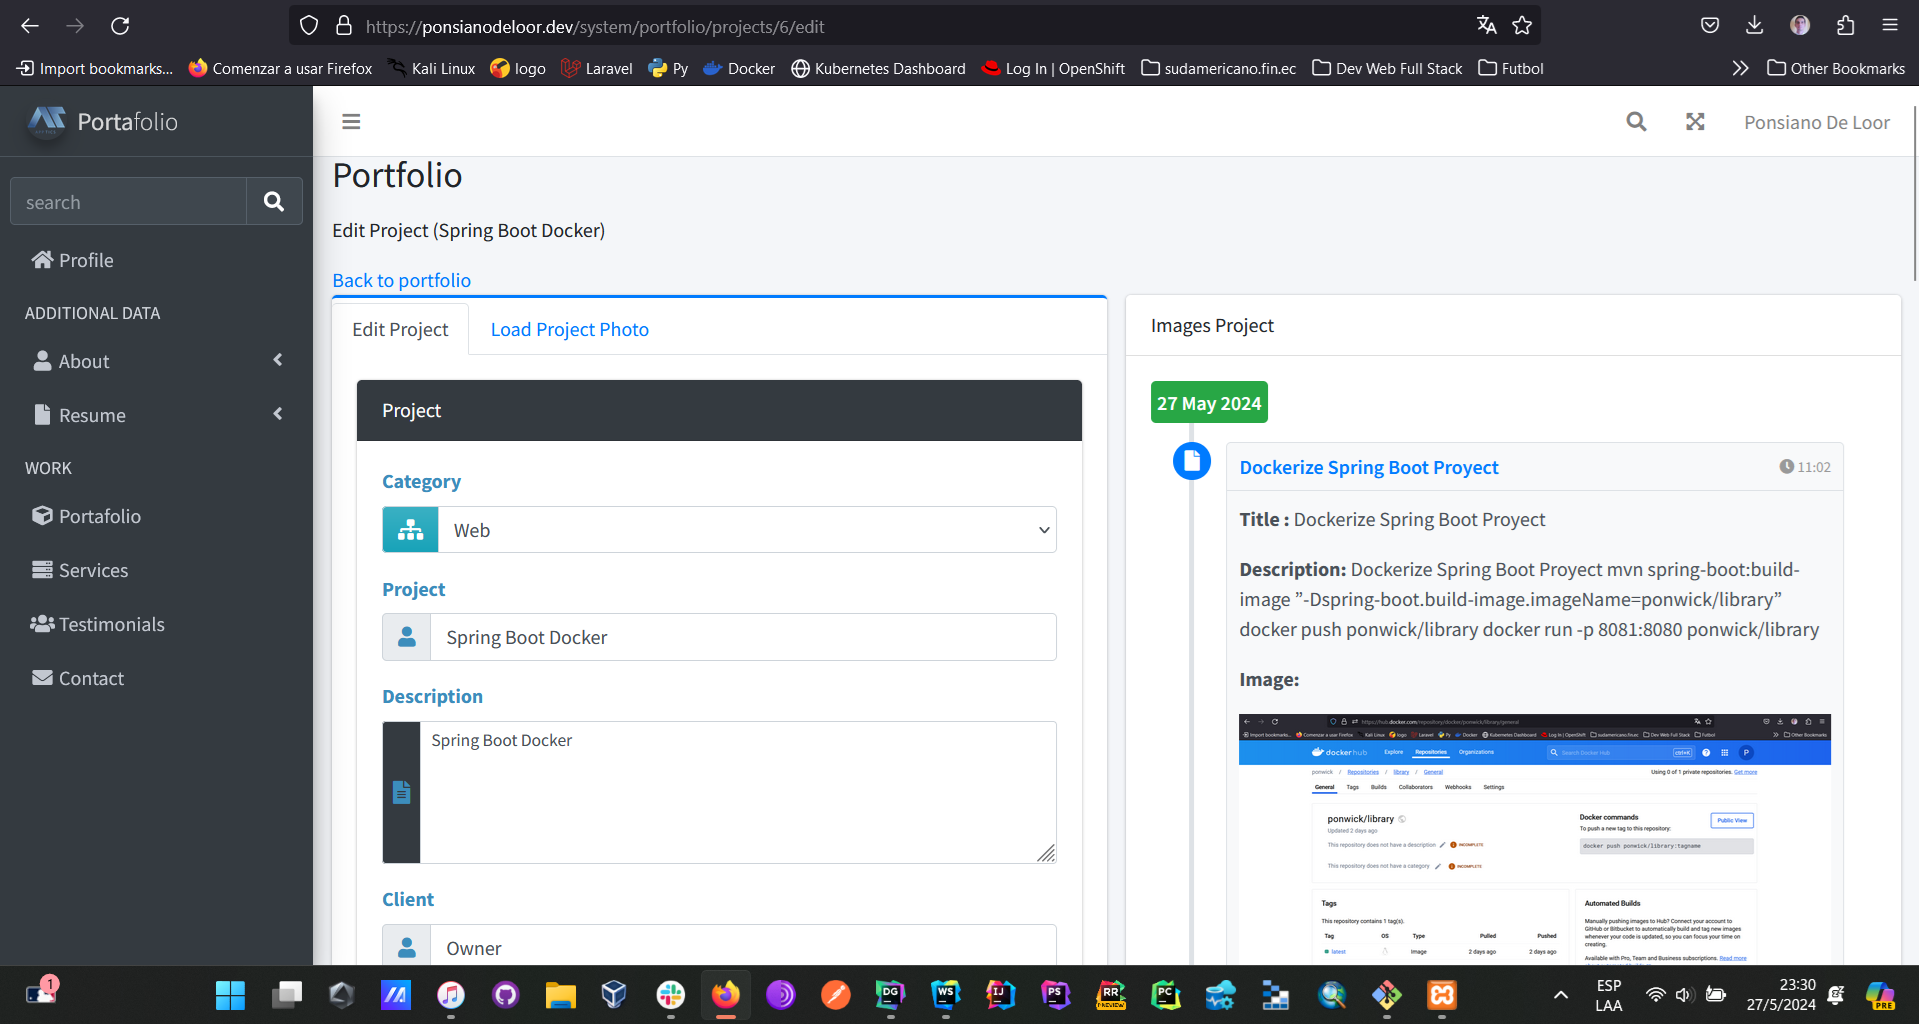This screenshot has width=1919, height=1024.
Task: Click the browser reload icon
Action: coord(120,26)
